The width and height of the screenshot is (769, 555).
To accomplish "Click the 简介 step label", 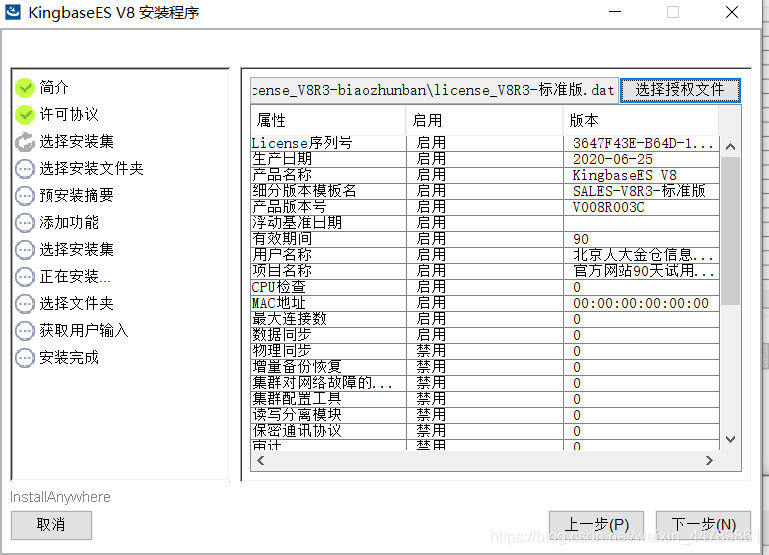I will point(54,88).
